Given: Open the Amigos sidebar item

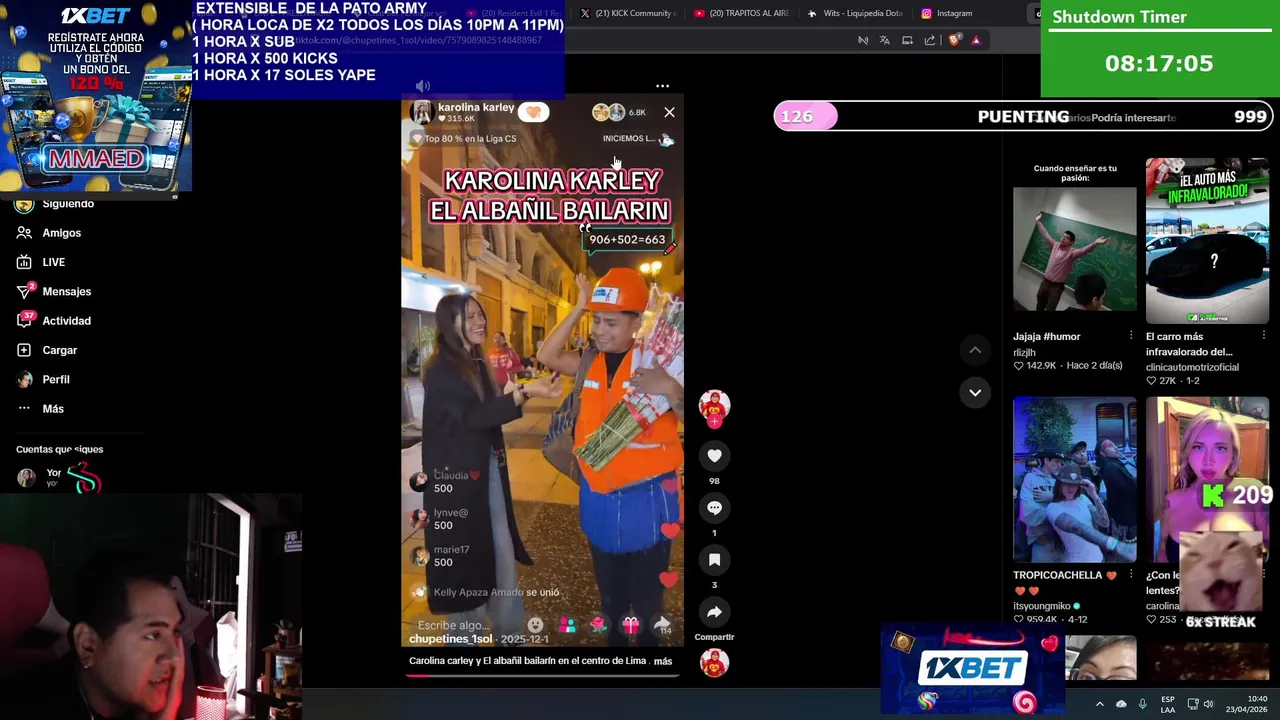Looking at the screenshot, I should point(48,233).
